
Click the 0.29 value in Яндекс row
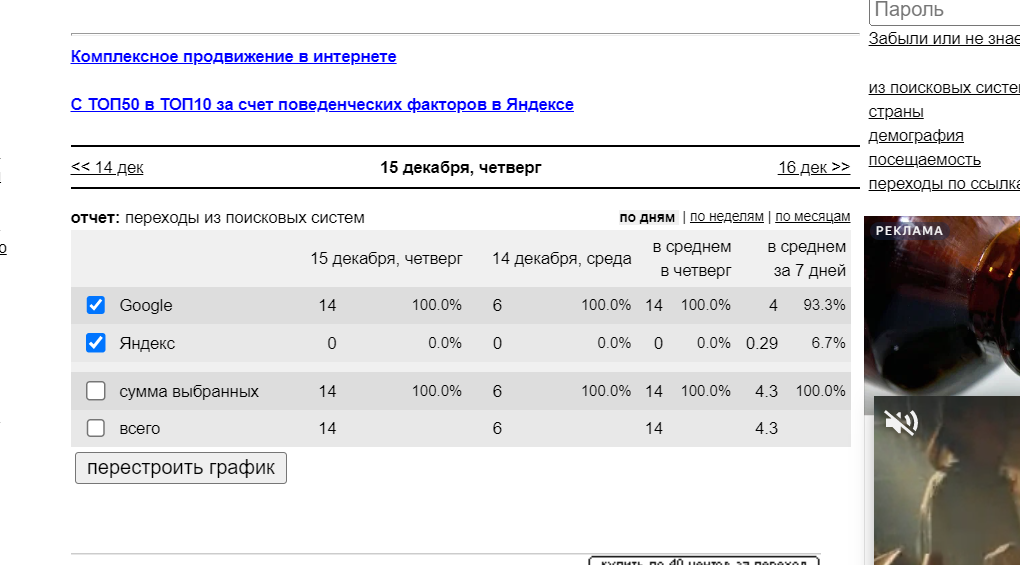(x=762, y=343)
